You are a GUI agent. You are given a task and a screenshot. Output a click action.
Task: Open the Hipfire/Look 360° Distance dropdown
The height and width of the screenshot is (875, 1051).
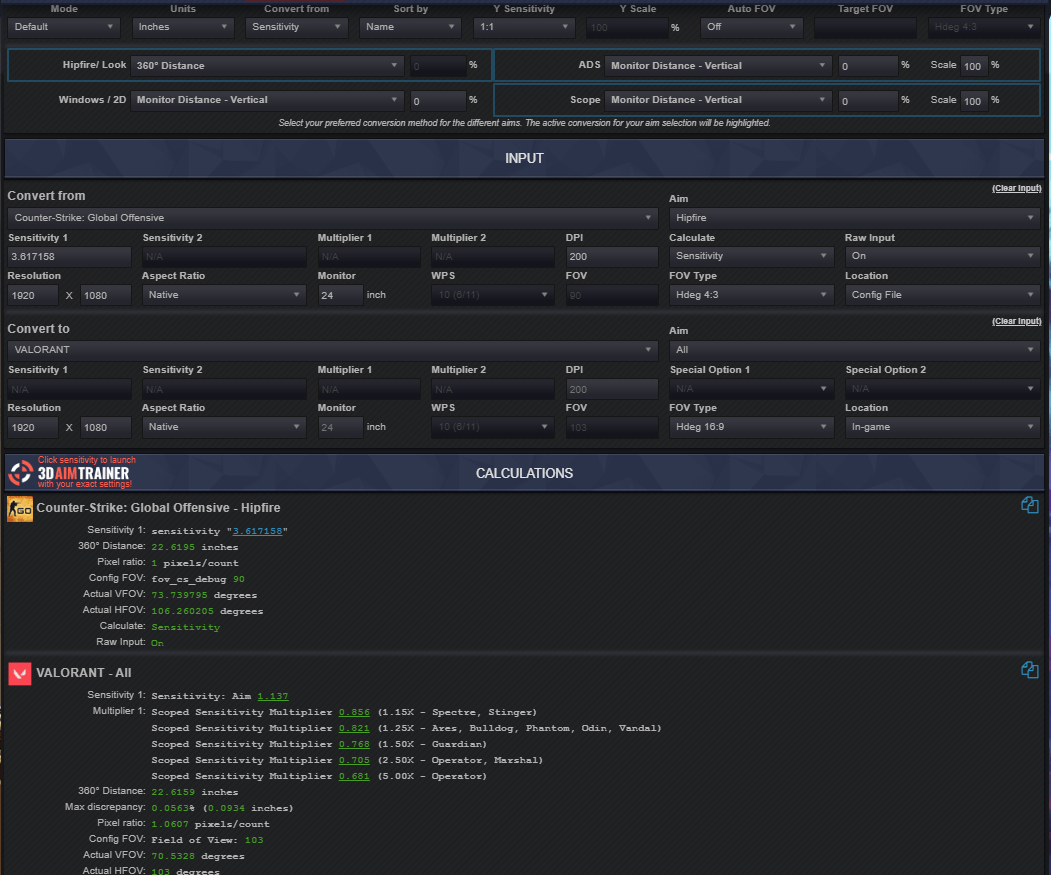(267, 66)
